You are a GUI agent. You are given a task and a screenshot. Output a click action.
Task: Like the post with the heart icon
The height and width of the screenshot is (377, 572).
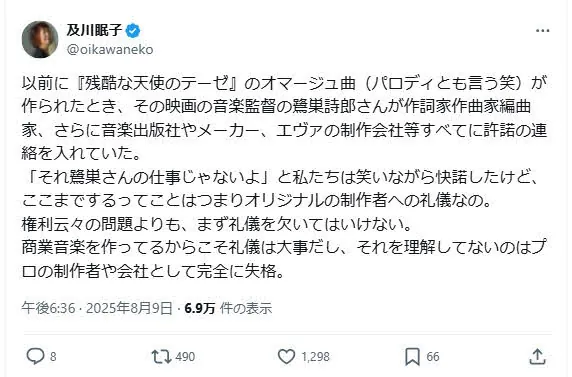pyautogui.click(x=286, y=356)
